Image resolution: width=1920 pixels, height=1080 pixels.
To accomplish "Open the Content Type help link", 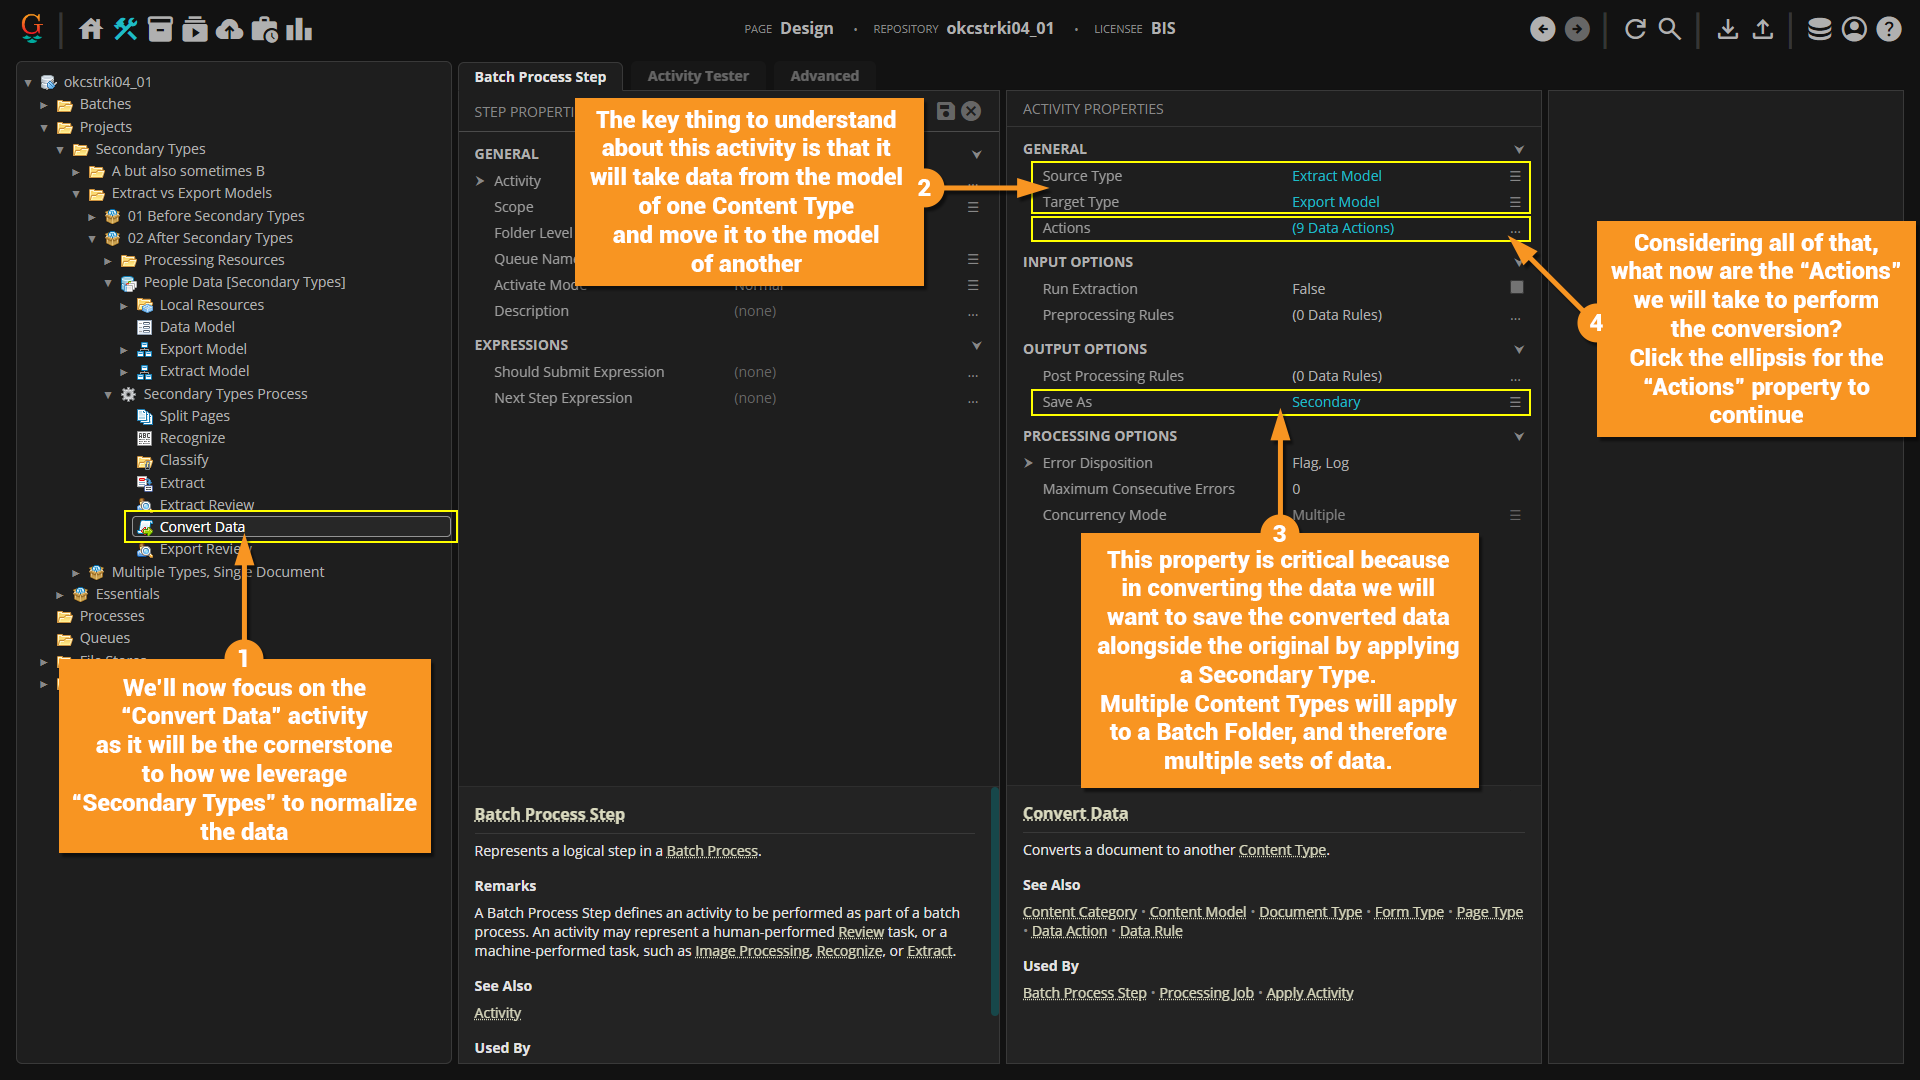I will click(x=1282, y=850).
